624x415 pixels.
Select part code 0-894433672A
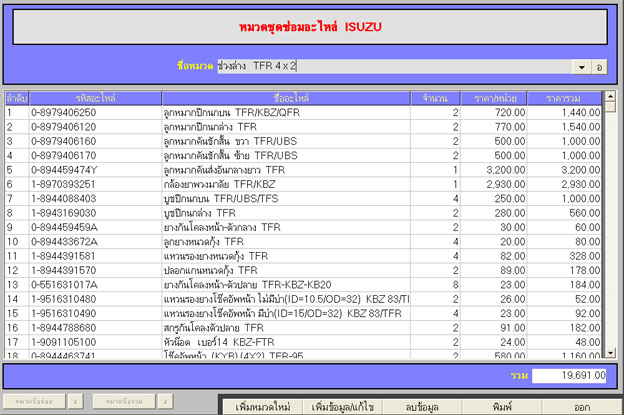pyautogui.click(x=64, y=242)
